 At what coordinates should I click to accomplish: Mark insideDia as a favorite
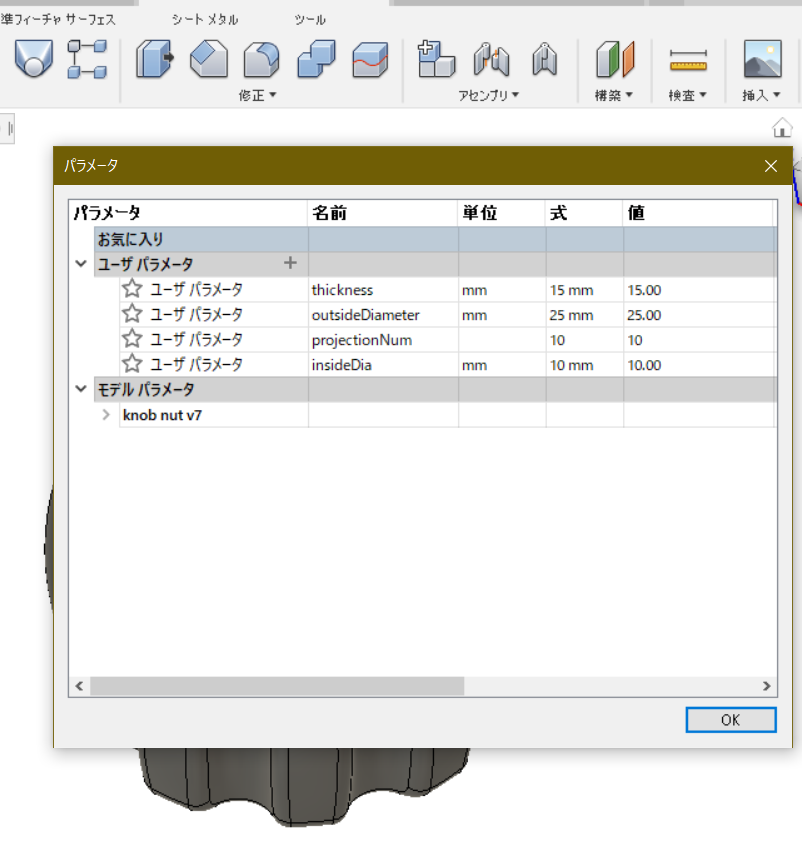(132, 364)
